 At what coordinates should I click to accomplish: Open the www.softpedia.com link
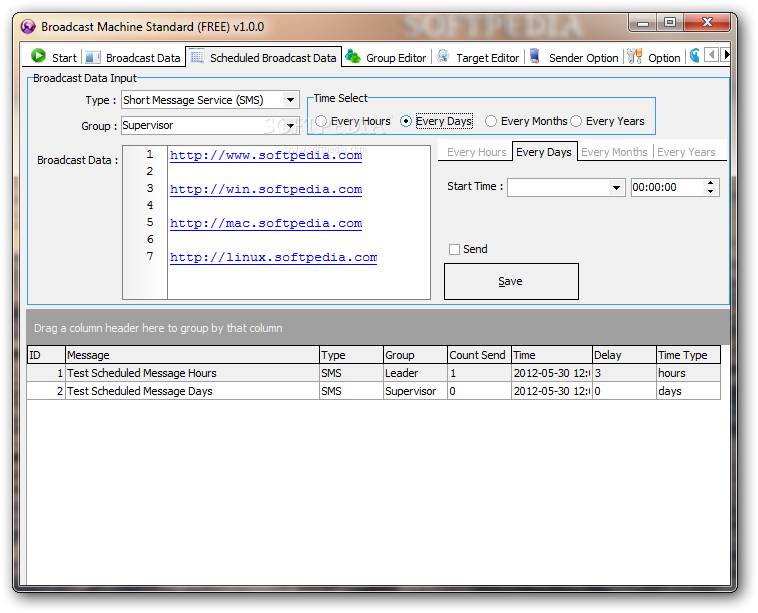click(266, 156)
